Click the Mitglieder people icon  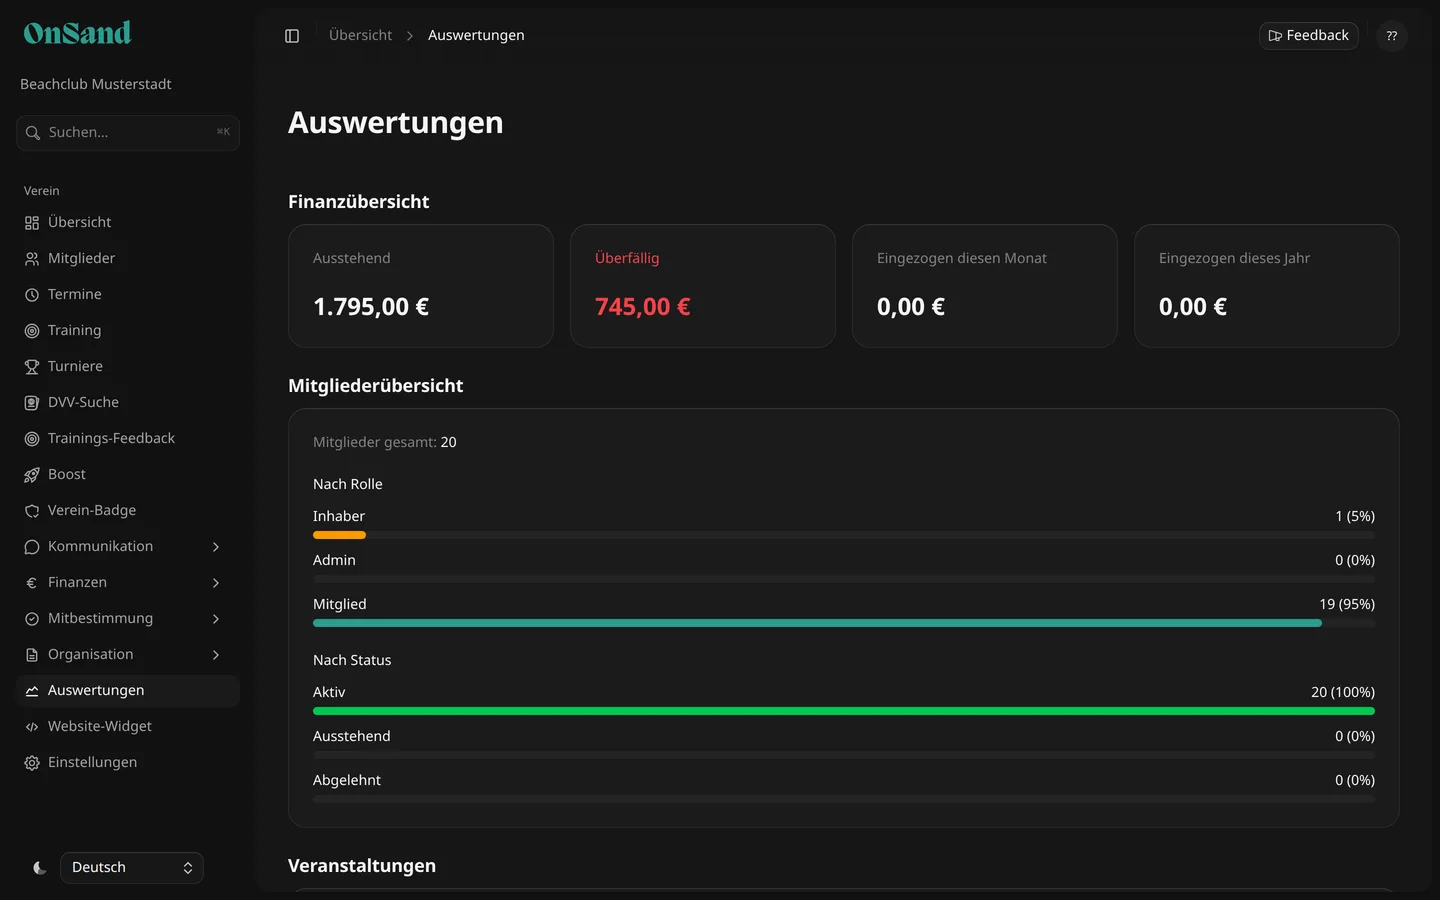pyautogui.click(x=32, y=259)
